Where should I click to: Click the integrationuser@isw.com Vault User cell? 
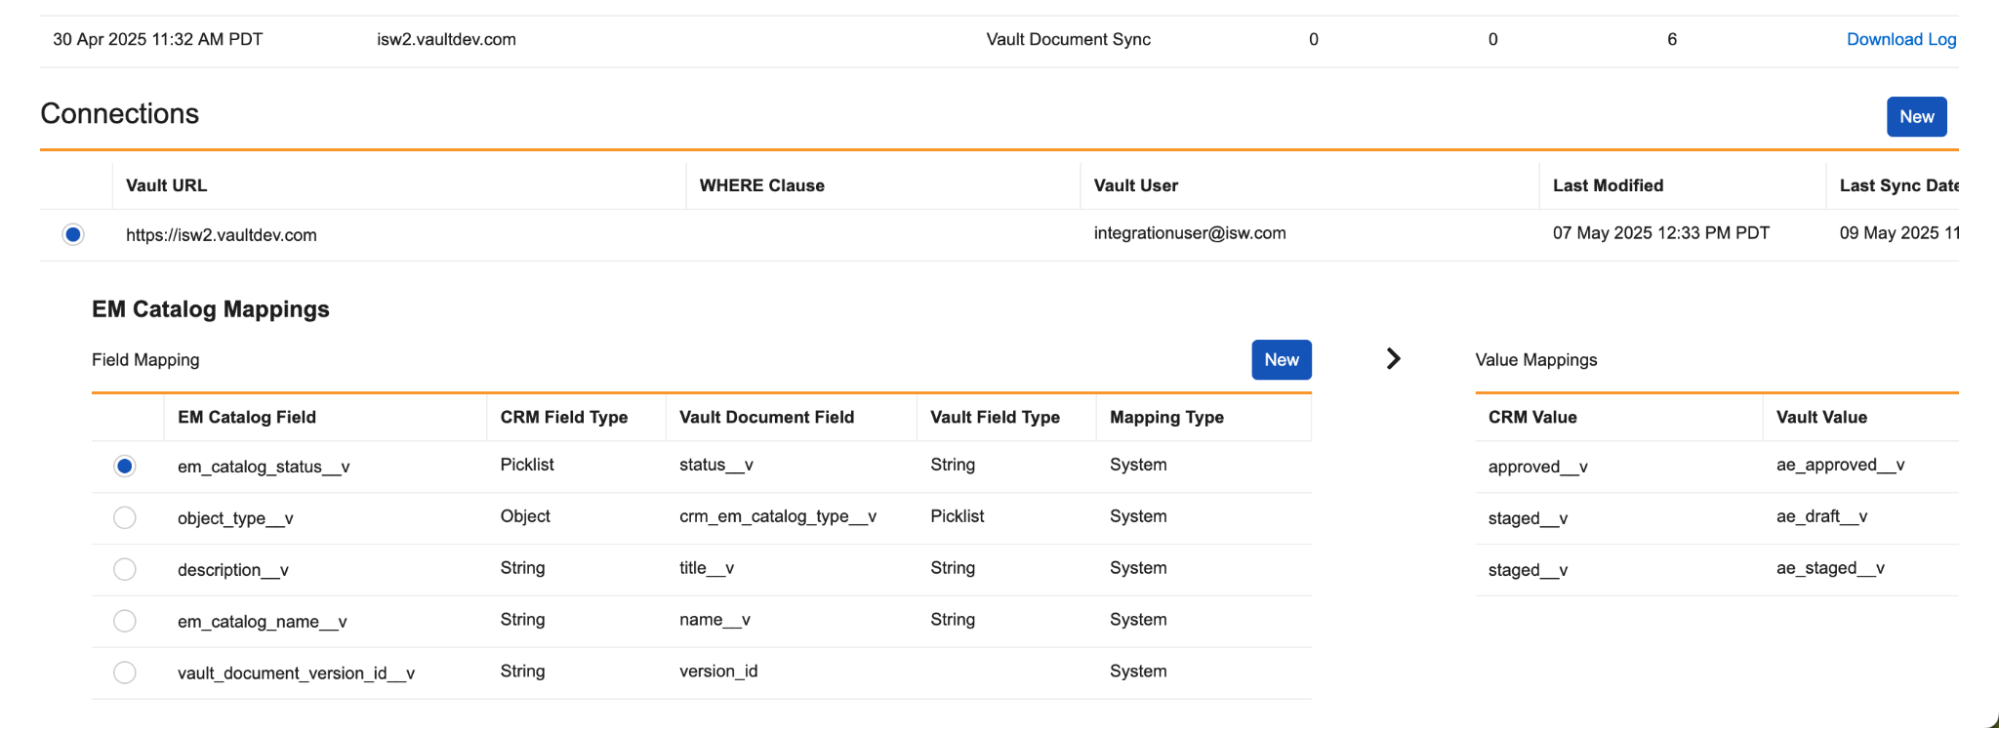click(x=1189, y=233)
